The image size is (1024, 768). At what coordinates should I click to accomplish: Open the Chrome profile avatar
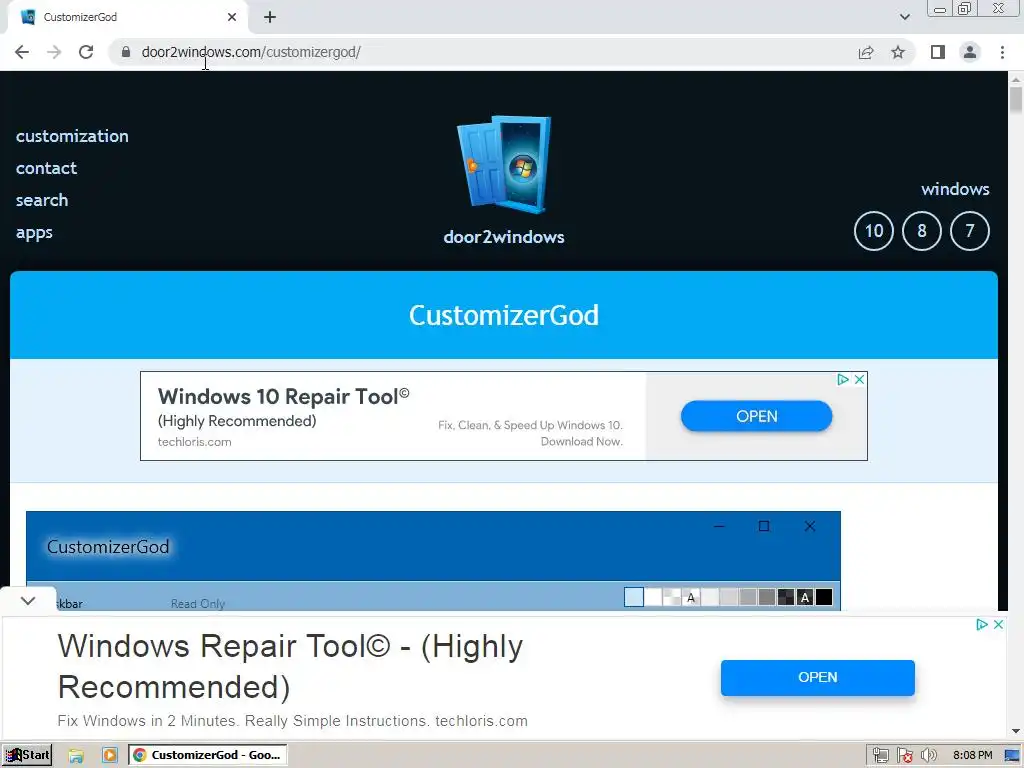(x=970, y=52)
